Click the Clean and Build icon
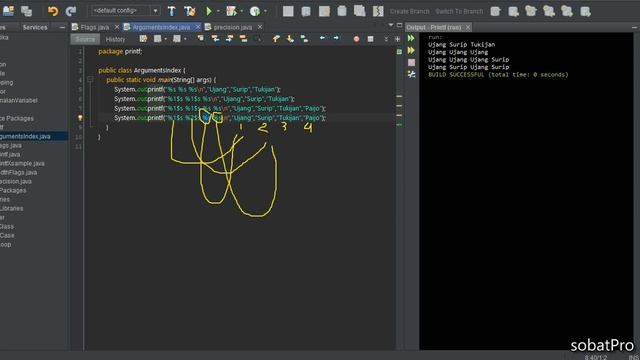 (x=189, y=11)
